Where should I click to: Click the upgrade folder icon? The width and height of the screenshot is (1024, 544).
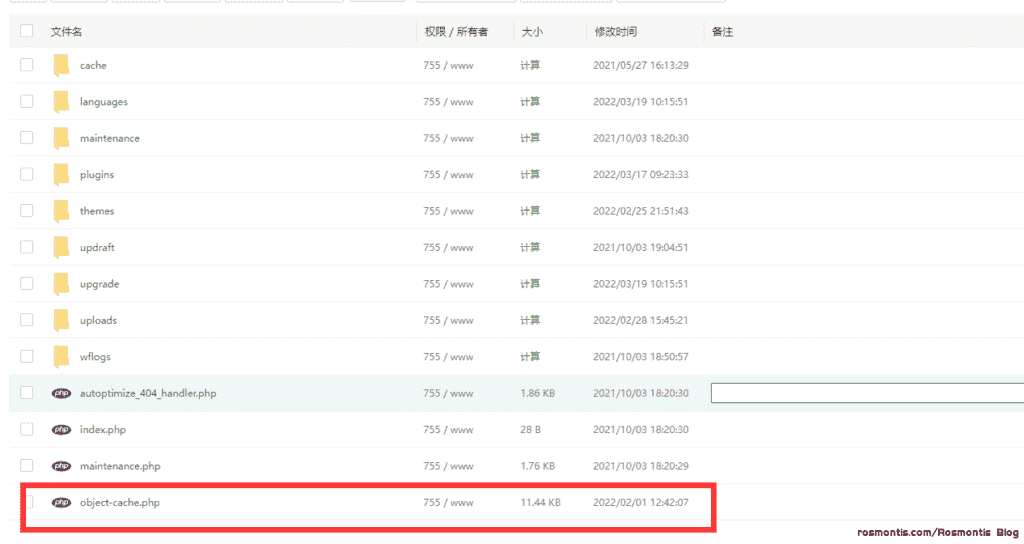pos(61,284)
